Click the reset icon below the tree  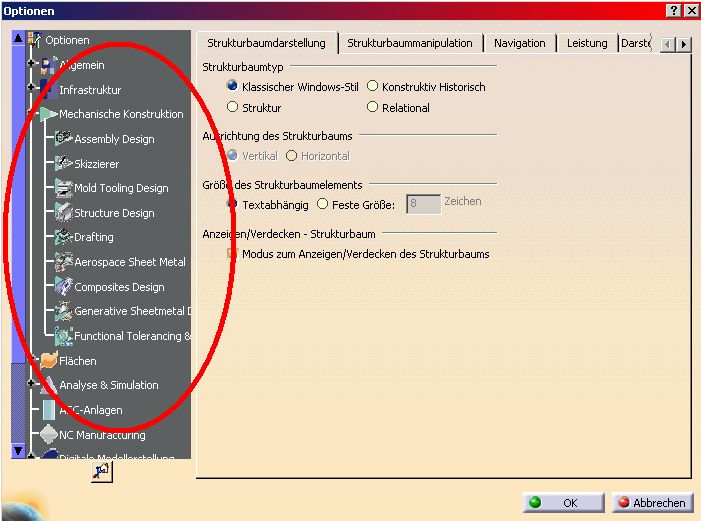[102, 471]
